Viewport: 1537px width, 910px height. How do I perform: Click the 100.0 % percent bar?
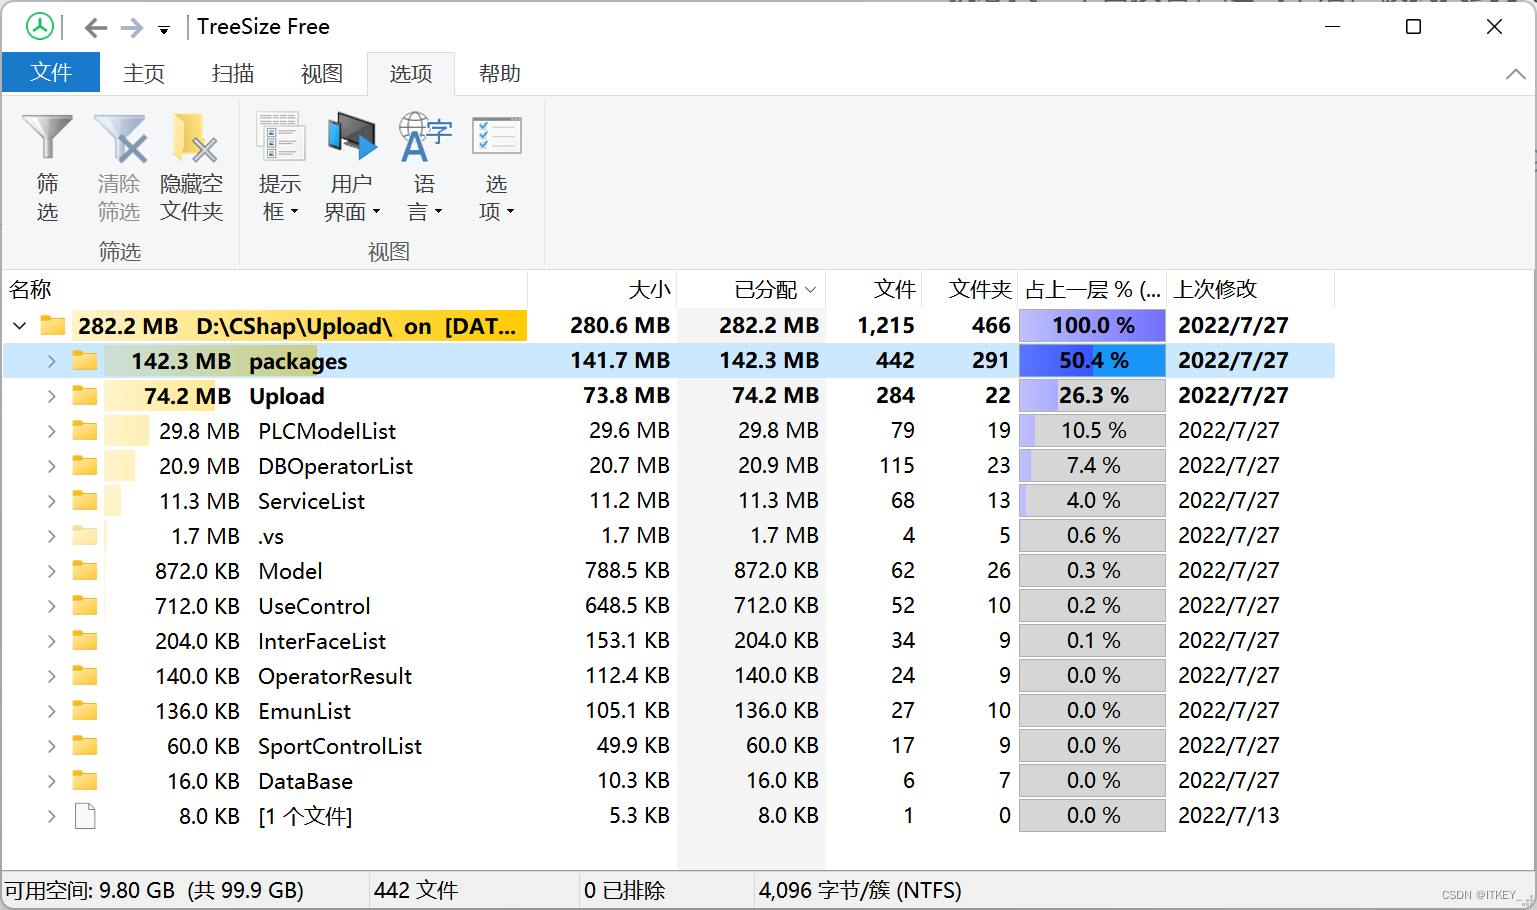[x=1092, y=326]
